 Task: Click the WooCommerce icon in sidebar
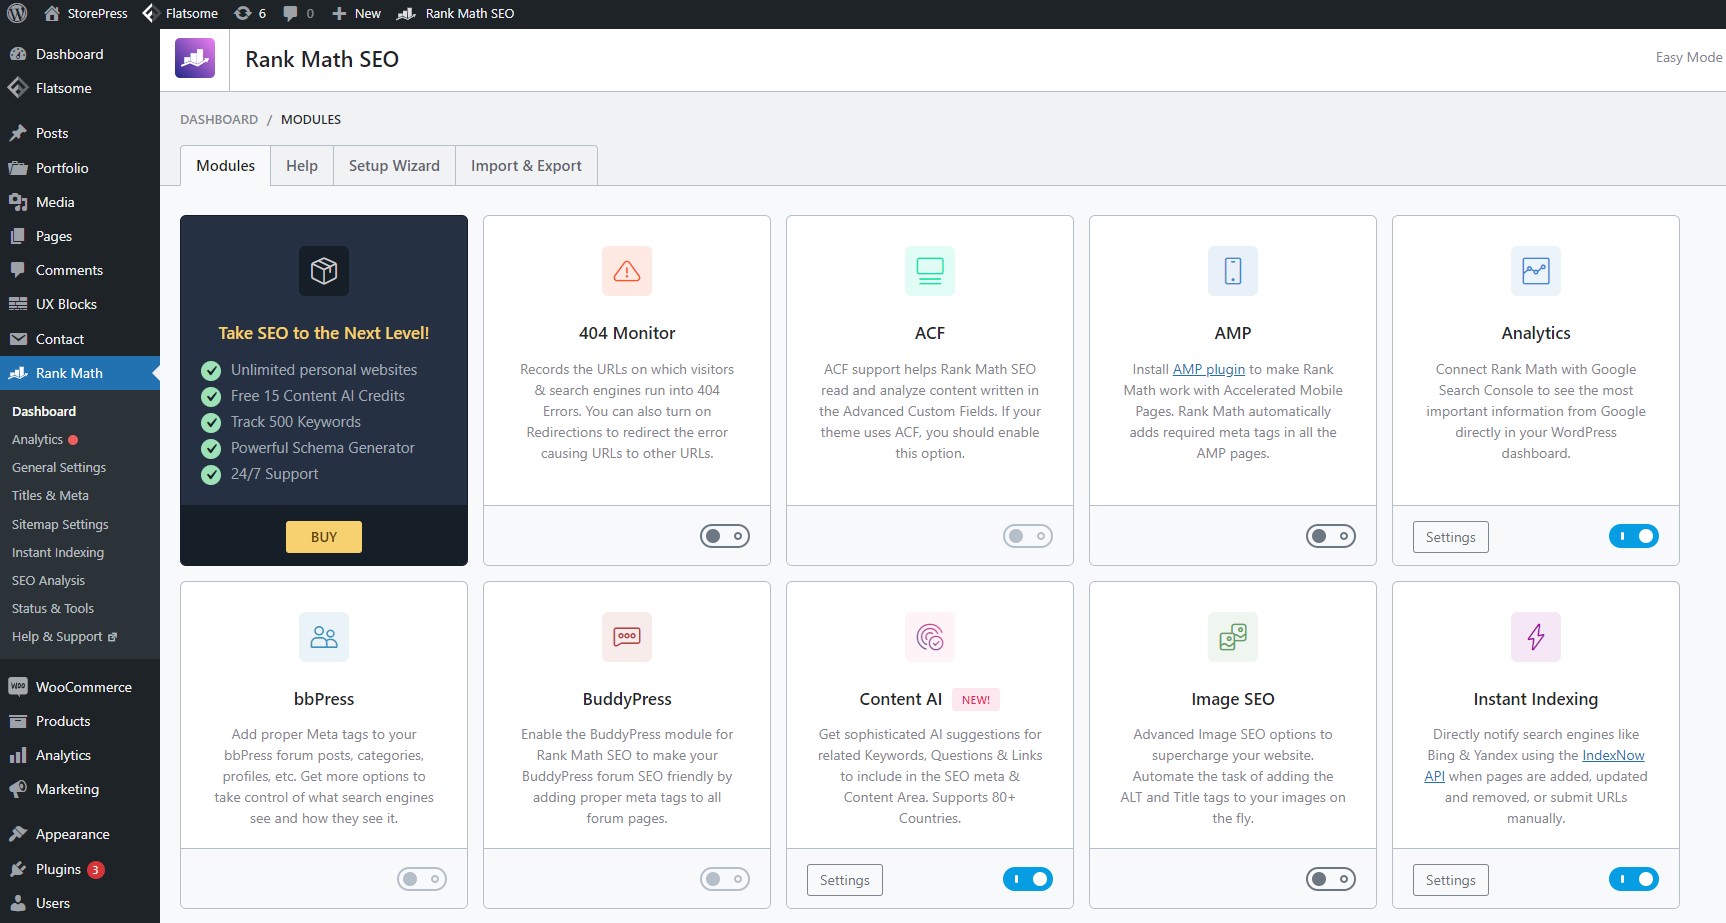click(x=18, y=687)
